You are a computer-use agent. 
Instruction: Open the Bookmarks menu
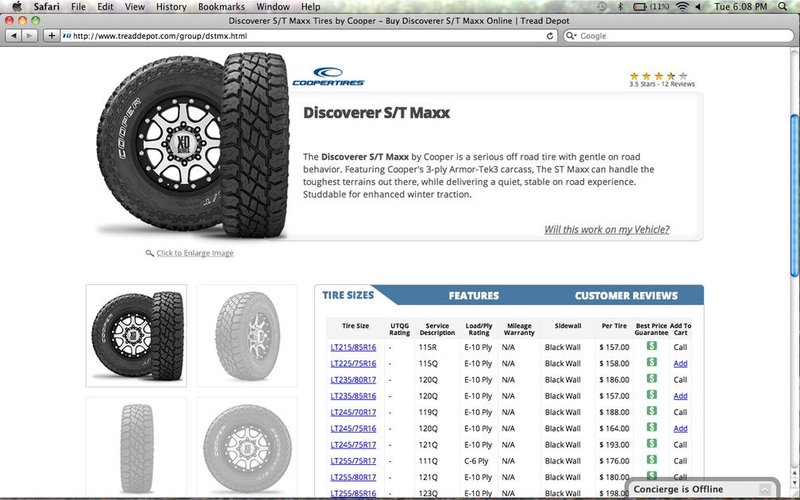tap(221, 7)
